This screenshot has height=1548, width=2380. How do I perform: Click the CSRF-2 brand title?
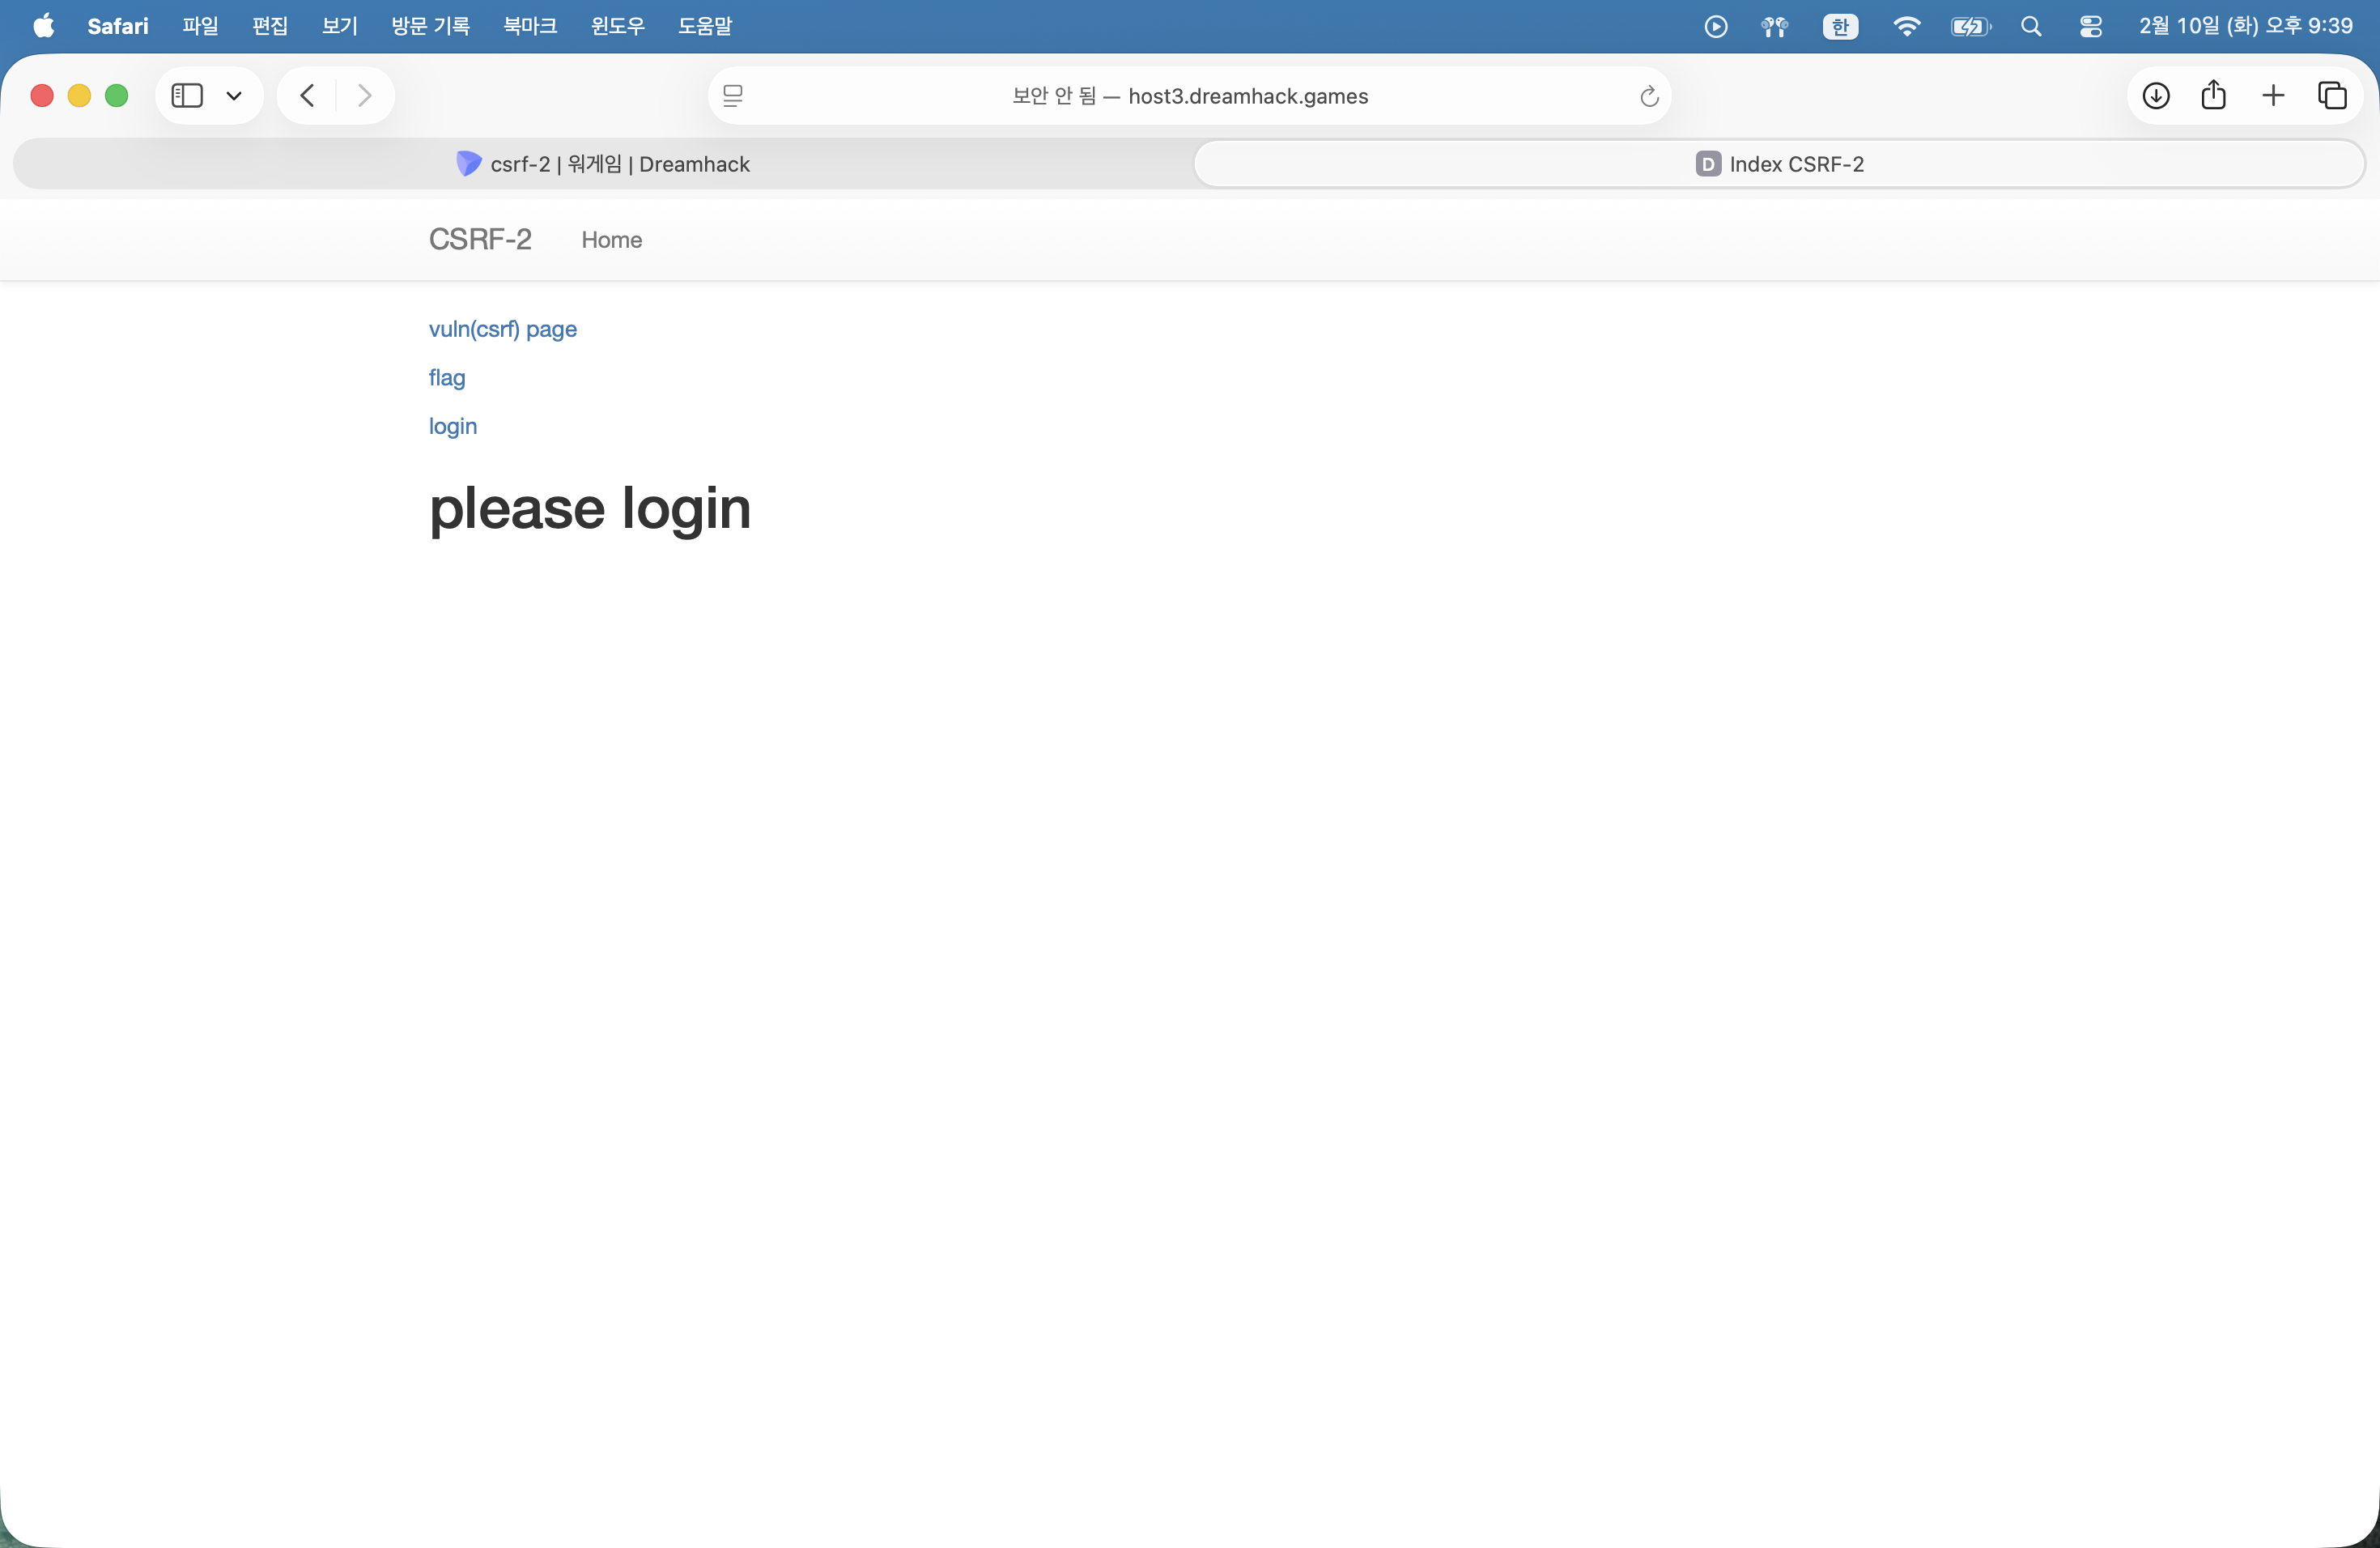pos(480,240)
